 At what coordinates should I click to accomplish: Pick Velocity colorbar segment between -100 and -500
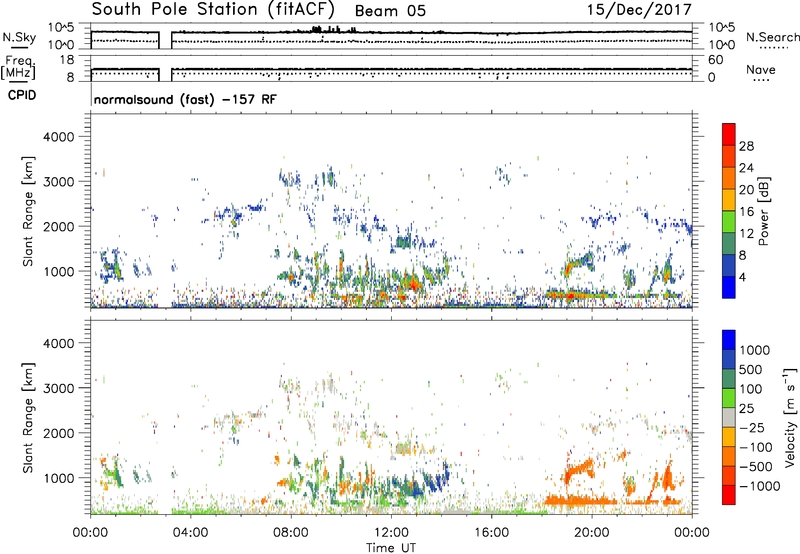[729, 456]
